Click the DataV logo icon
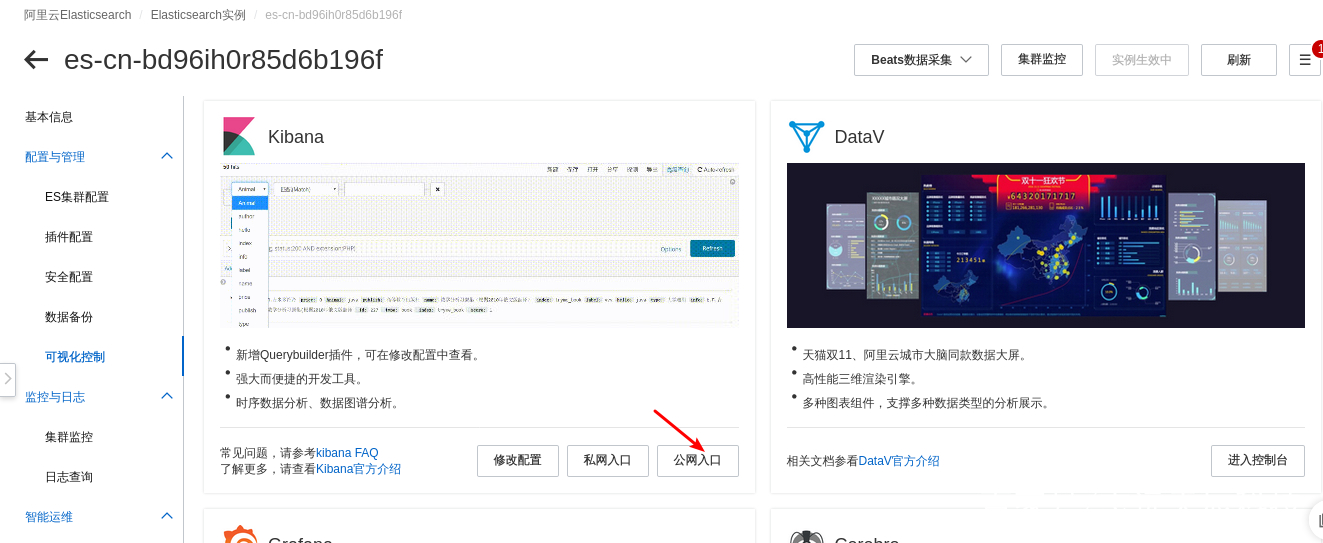This screenshot has height=543, width=1323. 806,136
